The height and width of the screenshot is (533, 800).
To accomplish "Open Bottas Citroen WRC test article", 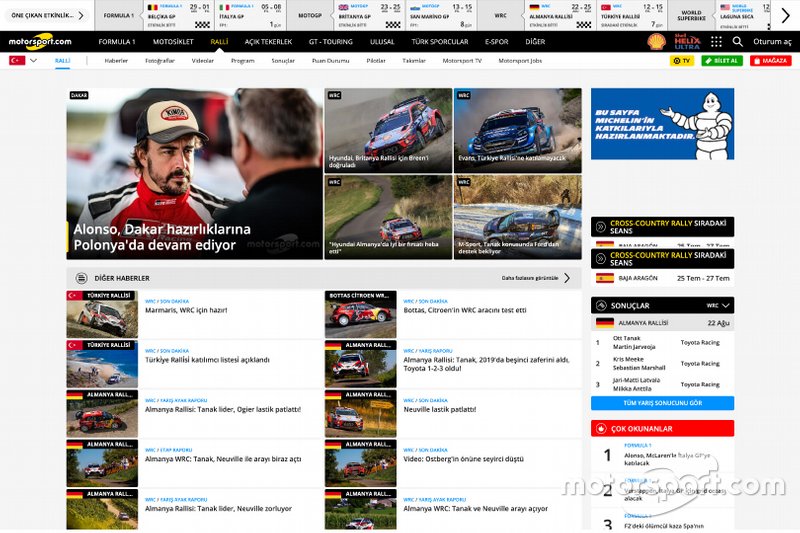I will [x=465, y=310].
